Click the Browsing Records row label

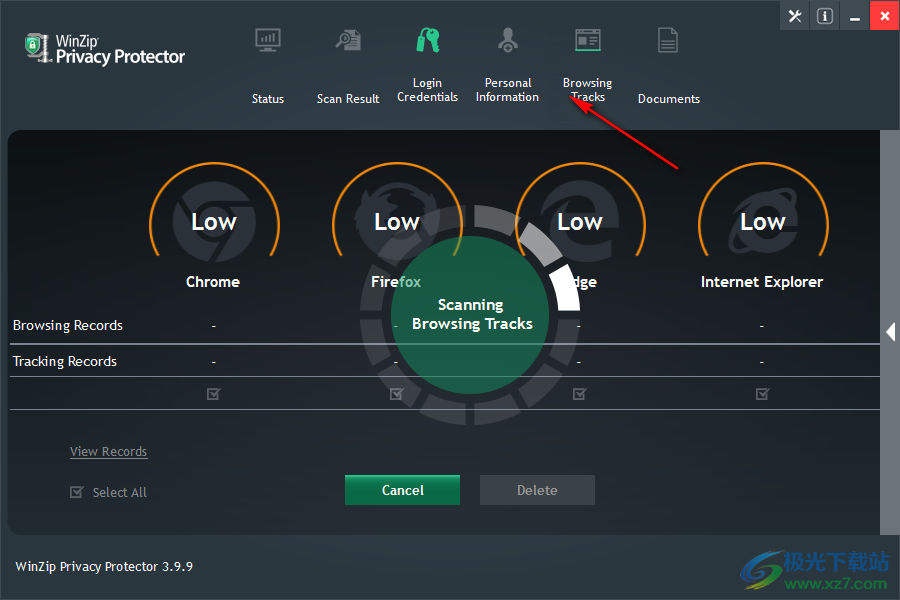(x=68, y=326)
